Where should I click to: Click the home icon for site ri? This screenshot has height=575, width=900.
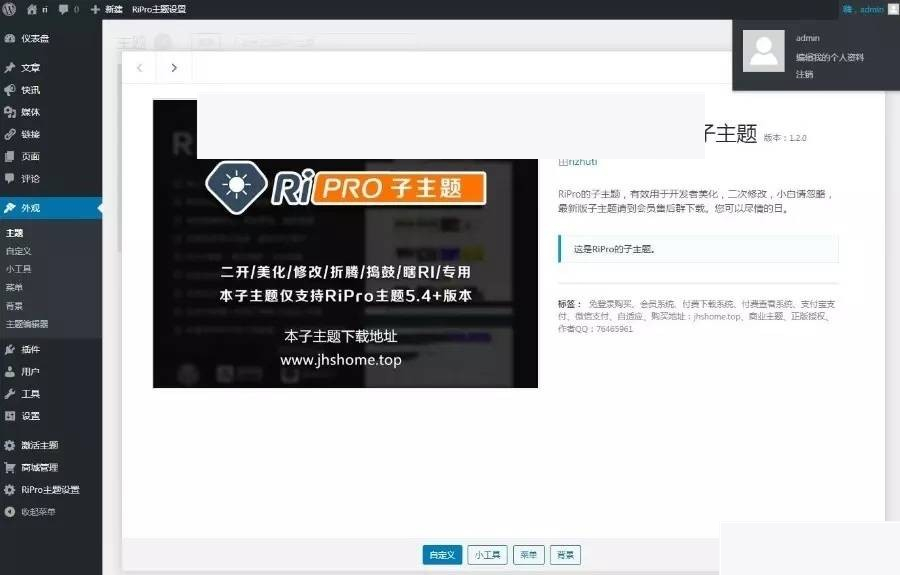click(x=32, y=9)
